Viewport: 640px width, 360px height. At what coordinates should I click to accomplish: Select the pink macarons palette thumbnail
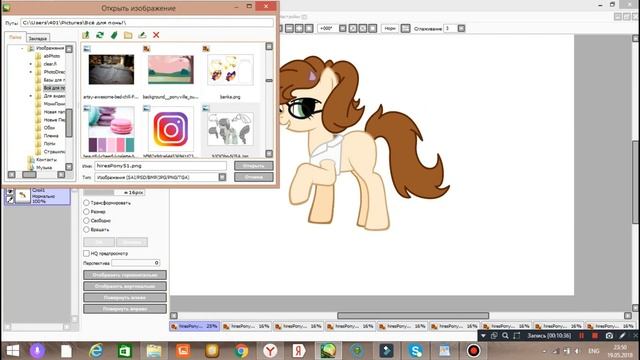111,129
